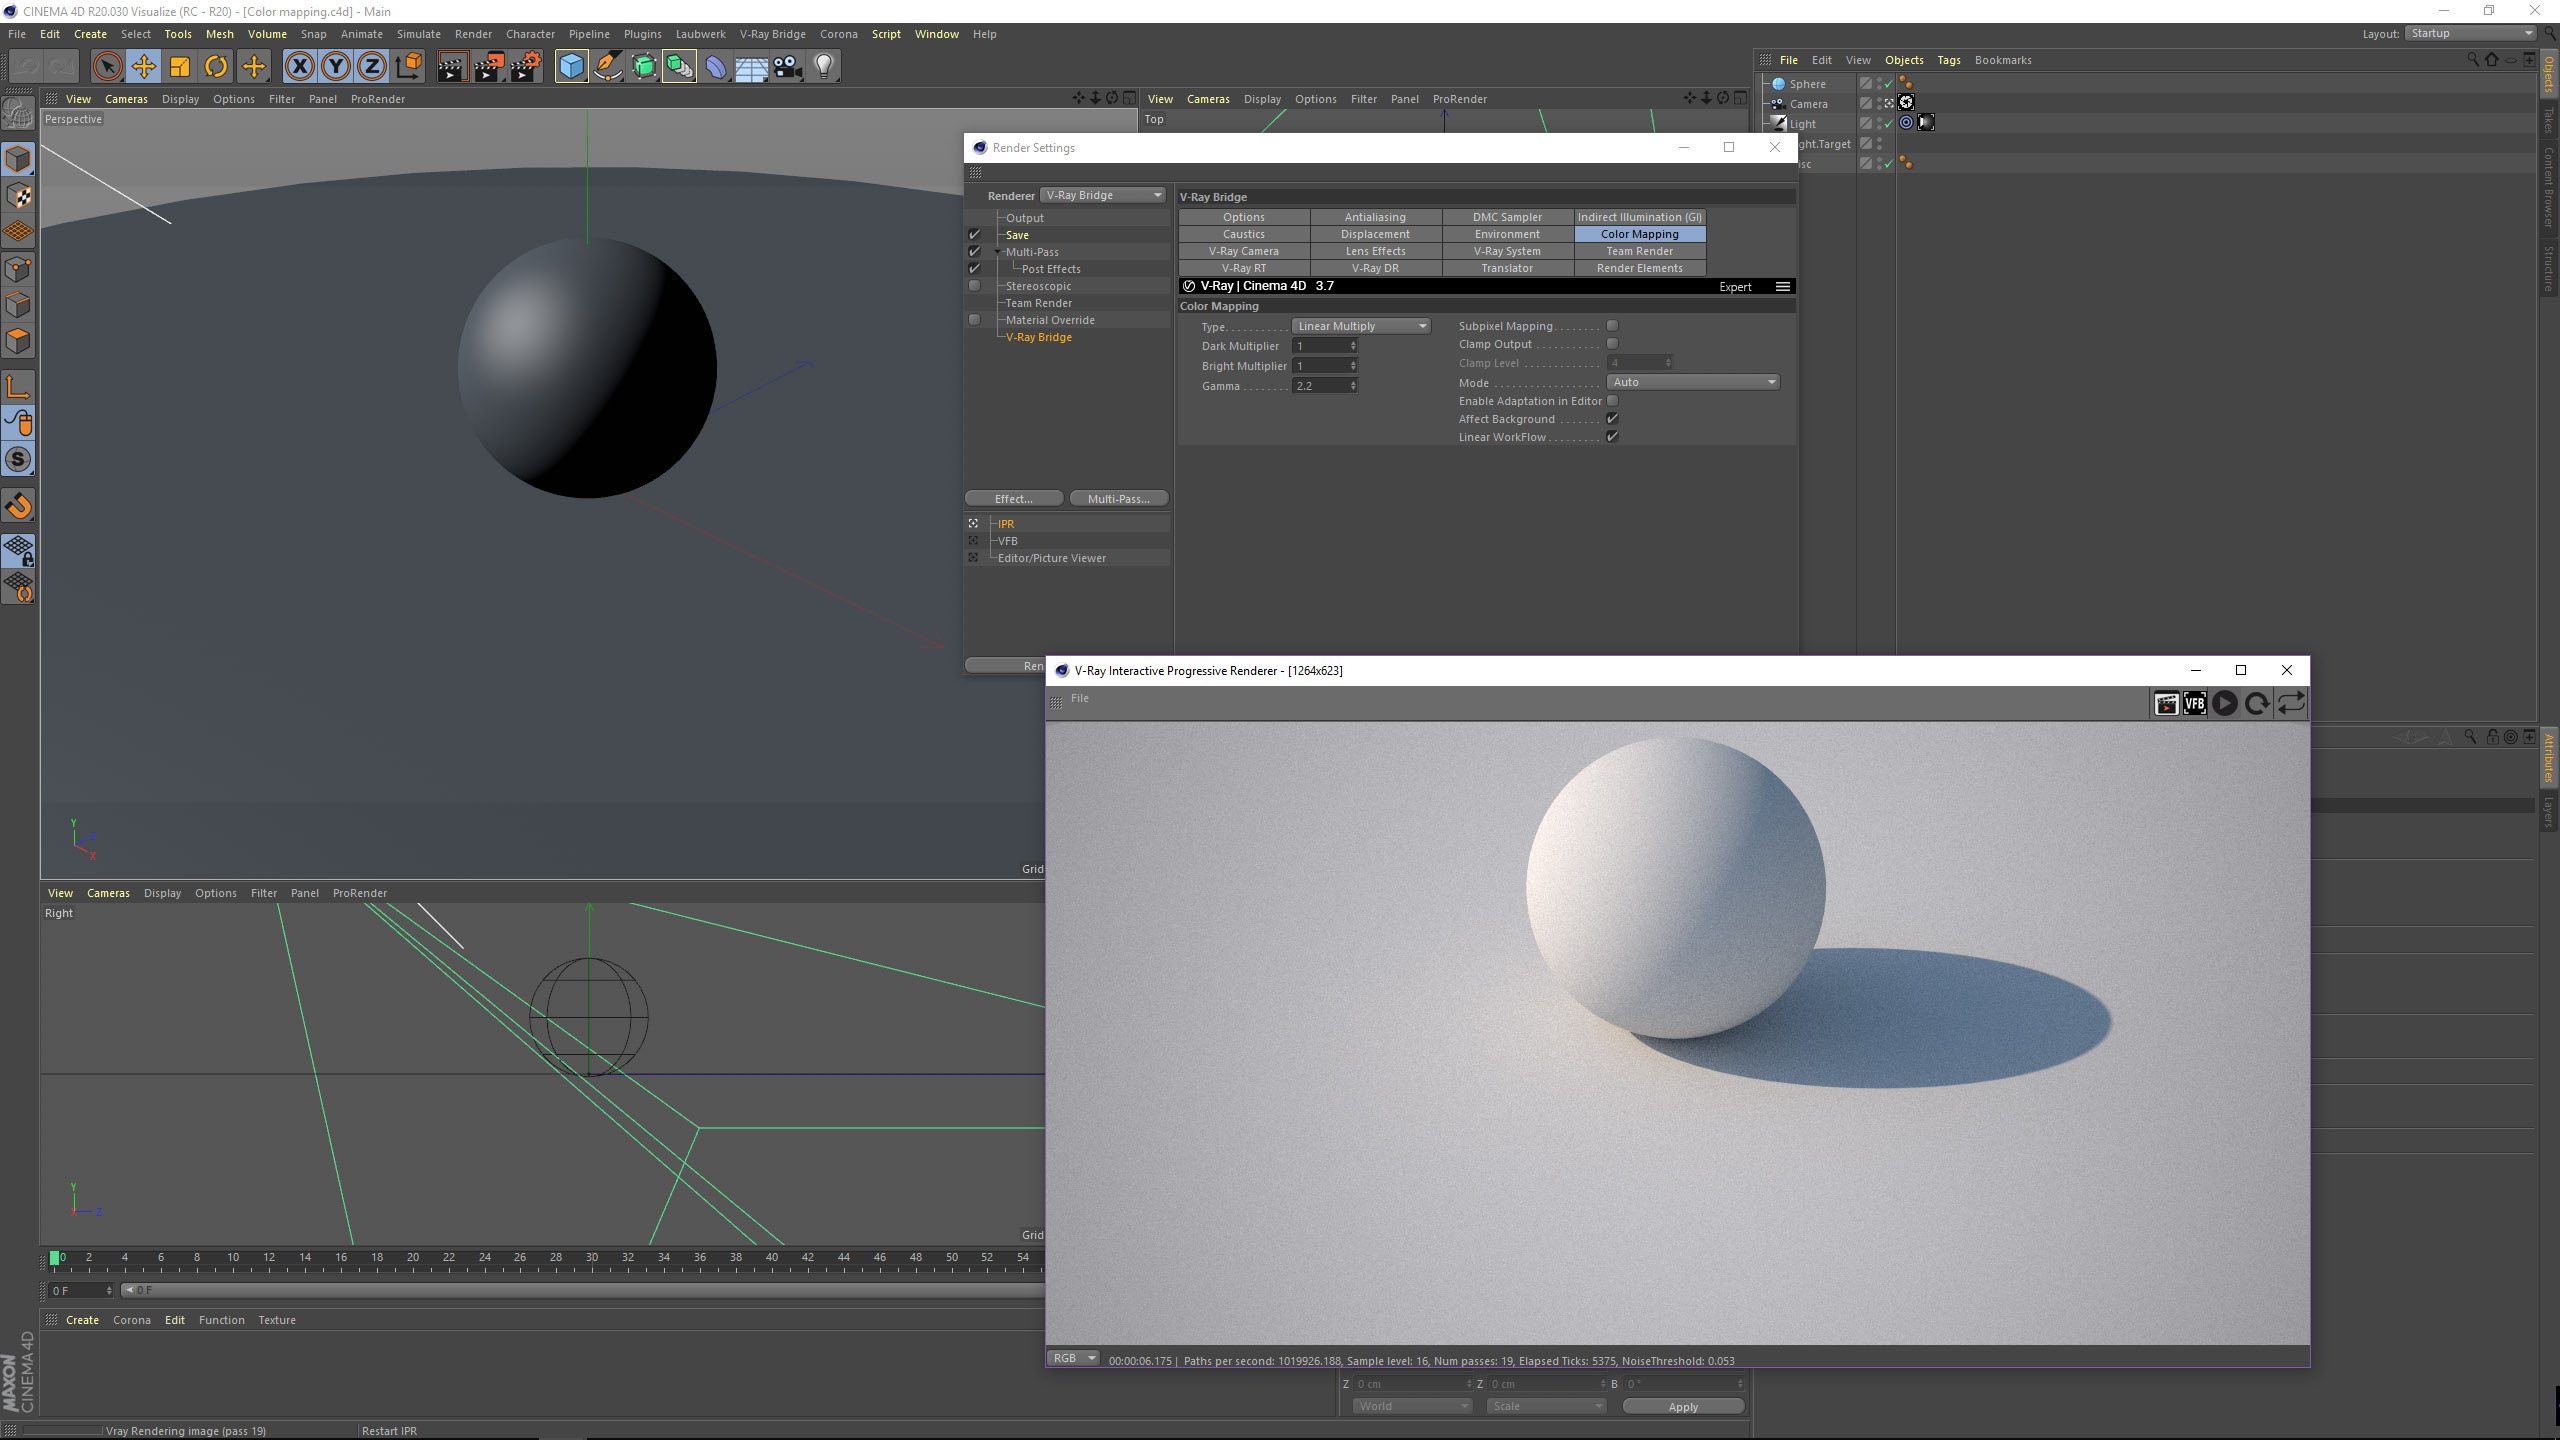Uncheck Affect Background option
Screen dimensions: 2560x1440
point(1612,419)
